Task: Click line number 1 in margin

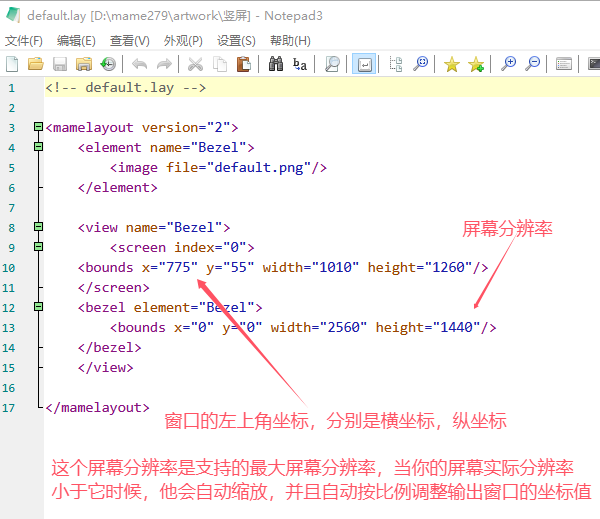Action: point(11,88)
